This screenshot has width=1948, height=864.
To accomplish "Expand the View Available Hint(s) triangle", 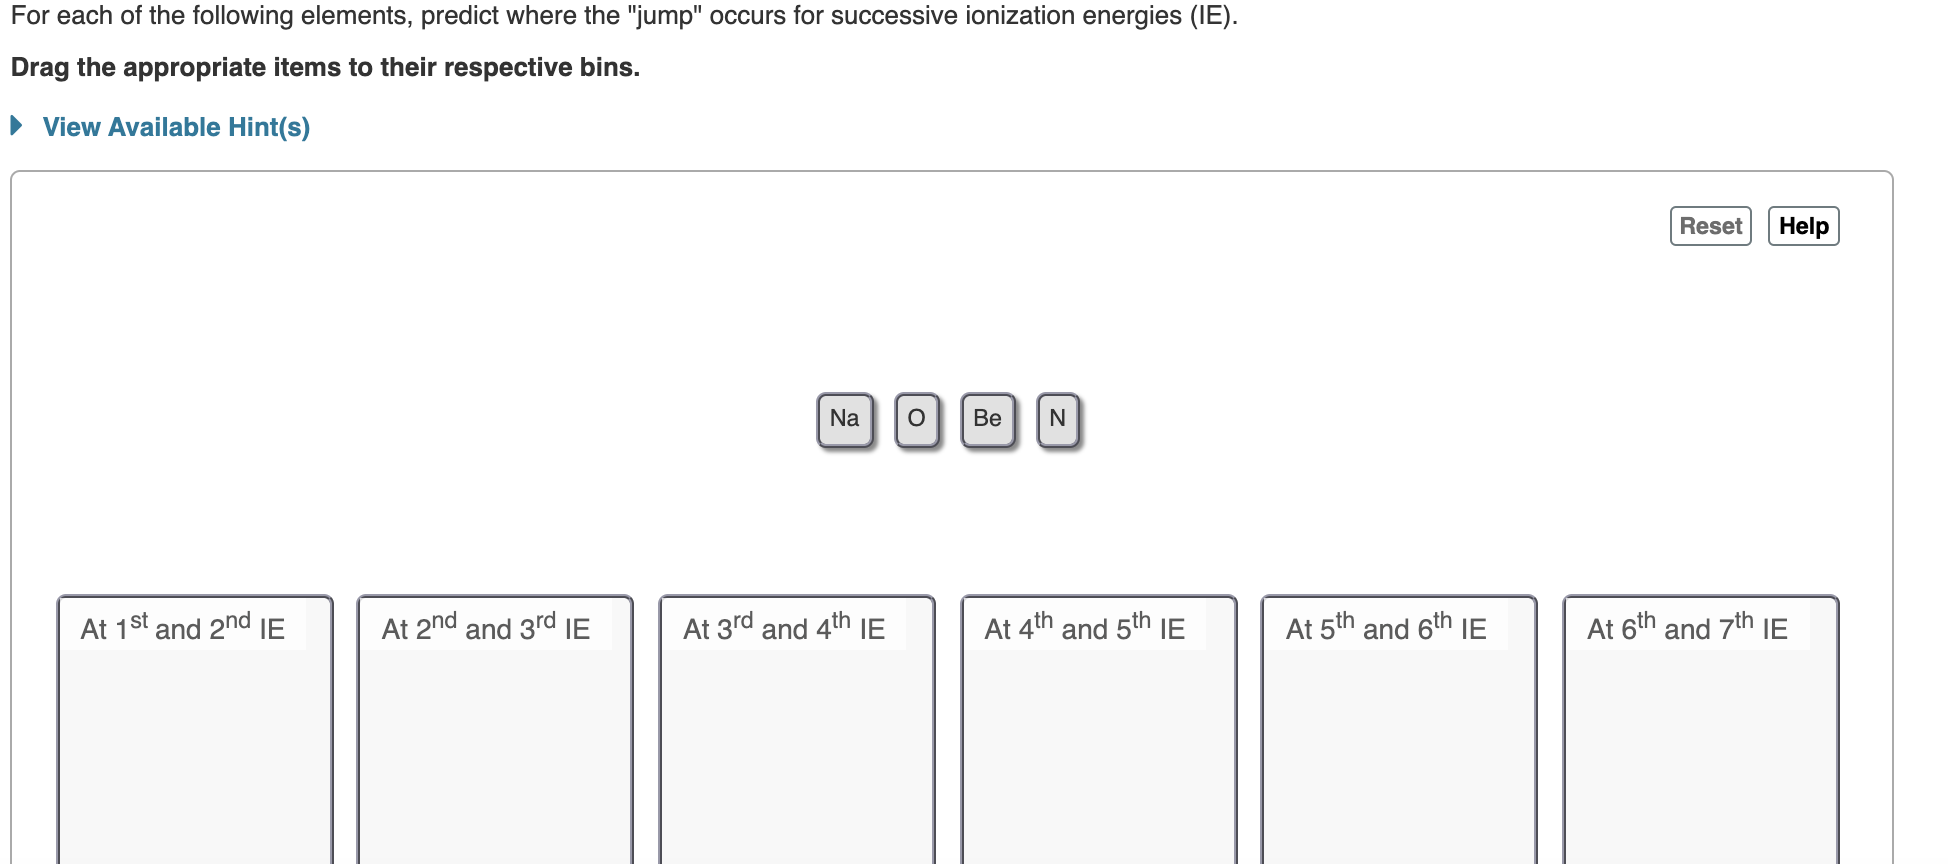I will click(16, 126).
